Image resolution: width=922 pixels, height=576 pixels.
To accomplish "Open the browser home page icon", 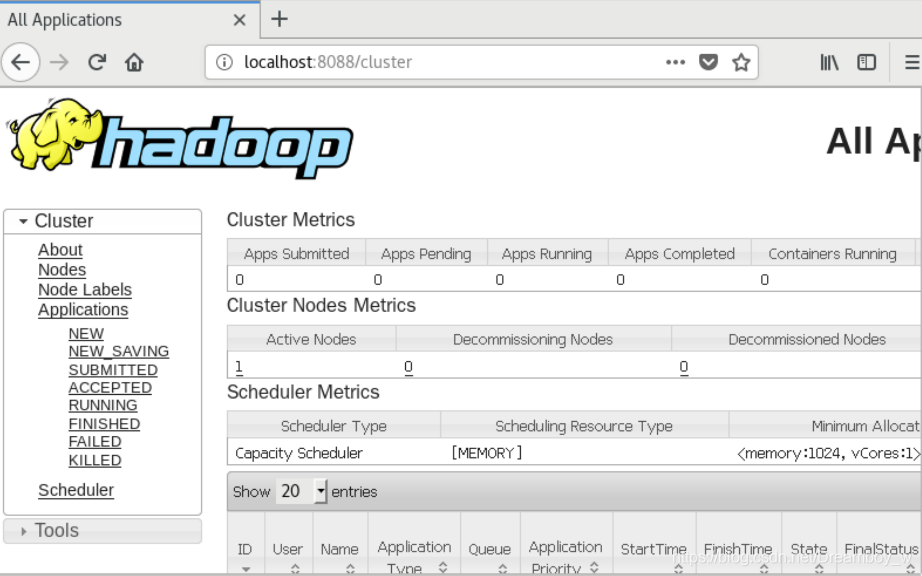I will coord(134,62).
